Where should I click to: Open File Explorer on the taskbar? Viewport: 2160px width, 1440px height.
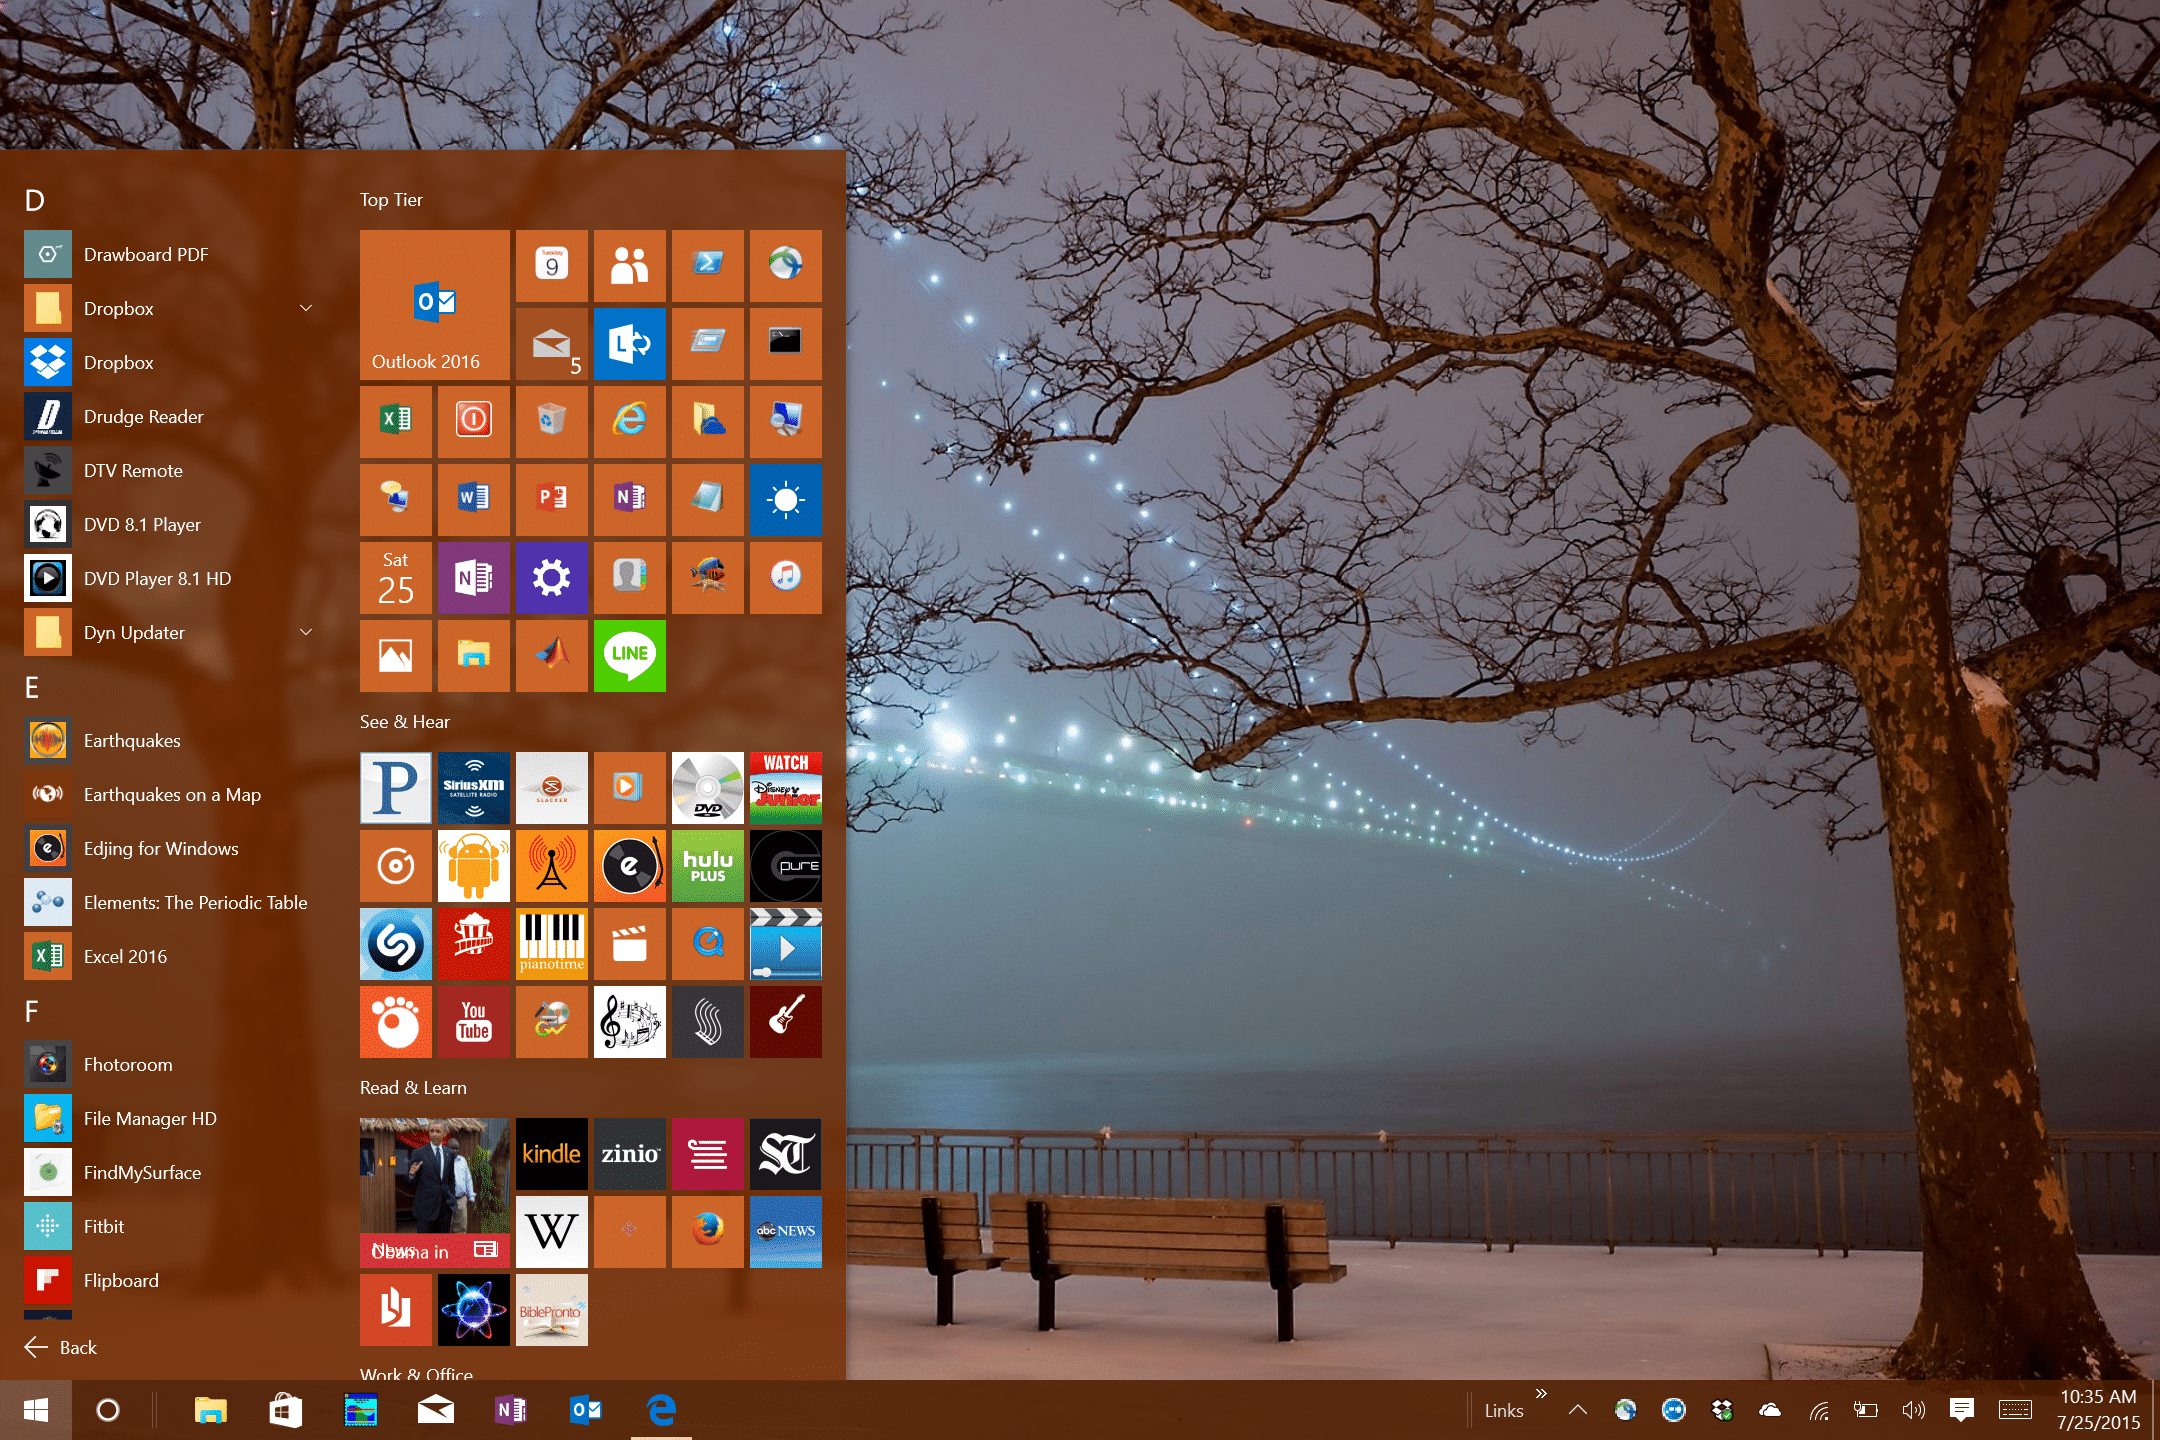coord(210,1410)
